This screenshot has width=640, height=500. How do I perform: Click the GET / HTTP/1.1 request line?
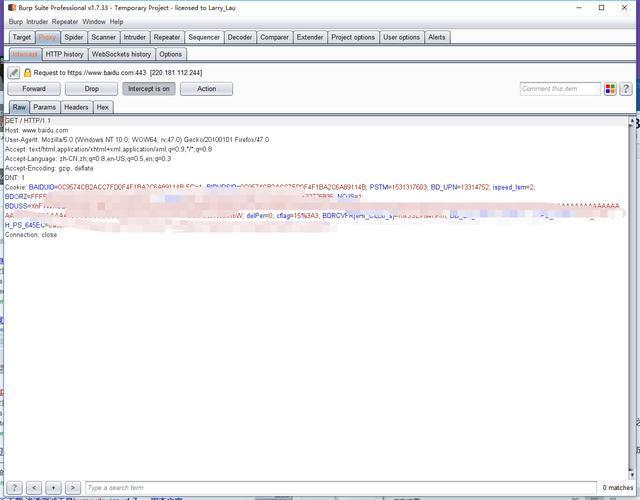click(x=28, y=120)
